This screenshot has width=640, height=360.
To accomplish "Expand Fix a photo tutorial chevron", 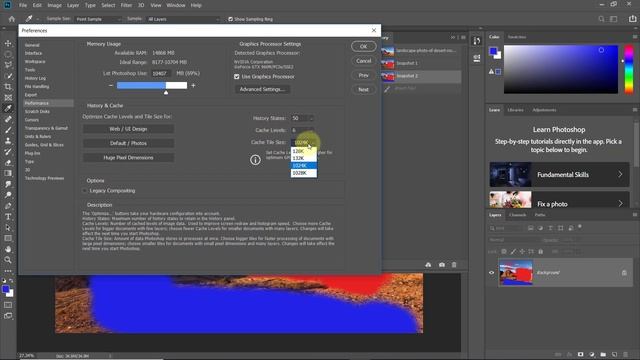I will pyautogui.click(x=620, y=203).
